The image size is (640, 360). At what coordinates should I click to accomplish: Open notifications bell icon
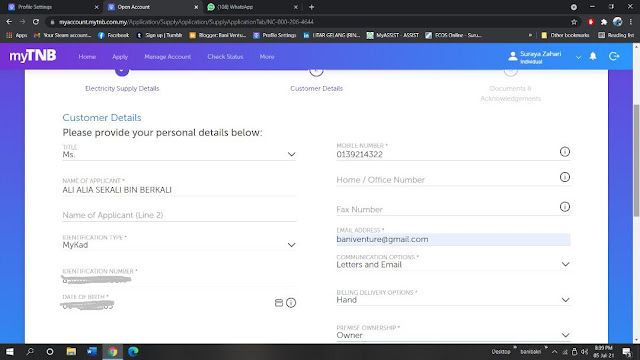click(x=593, y=56)
